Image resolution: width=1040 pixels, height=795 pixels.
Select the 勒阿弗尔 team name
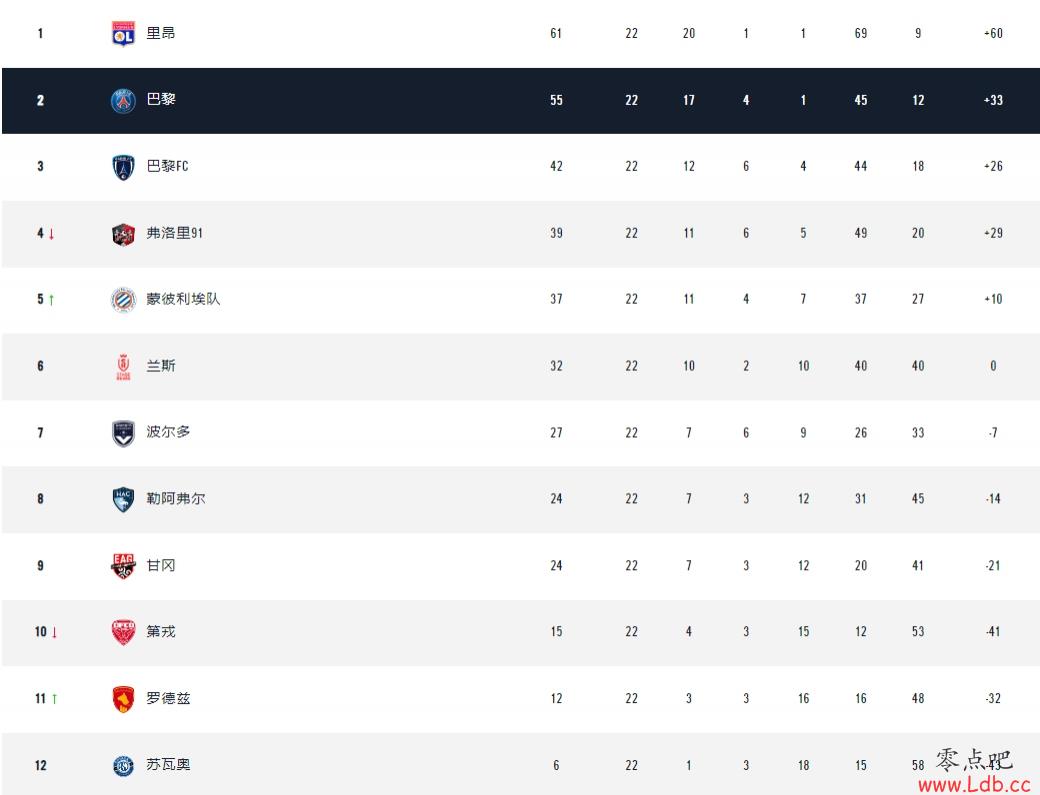176,499
